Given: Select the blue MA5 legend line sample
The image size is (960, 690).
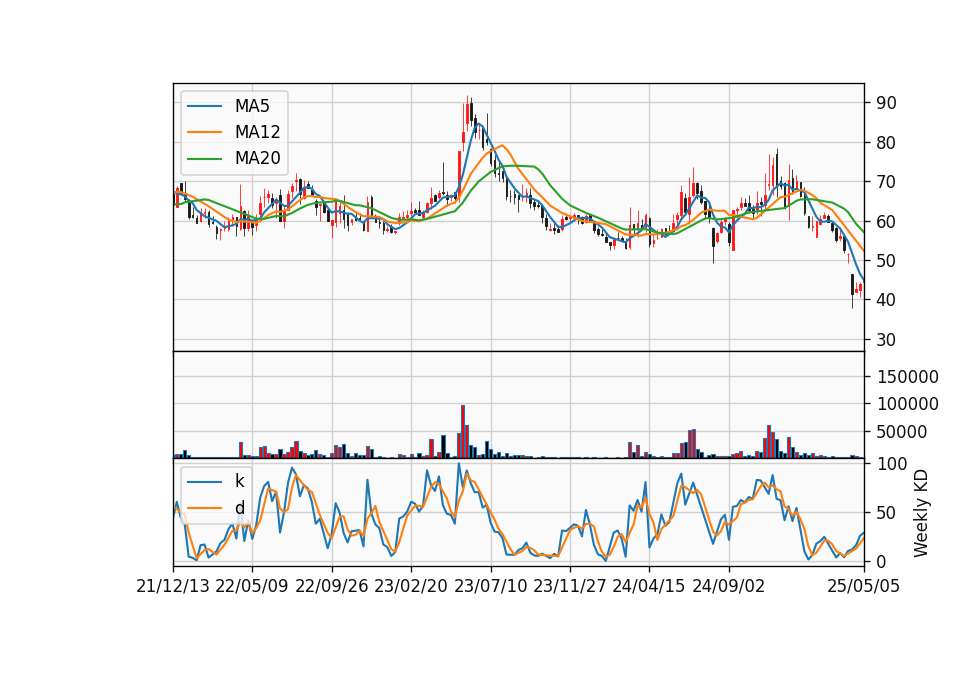Looking at the screenshot, I should click(x=204, y=106).
